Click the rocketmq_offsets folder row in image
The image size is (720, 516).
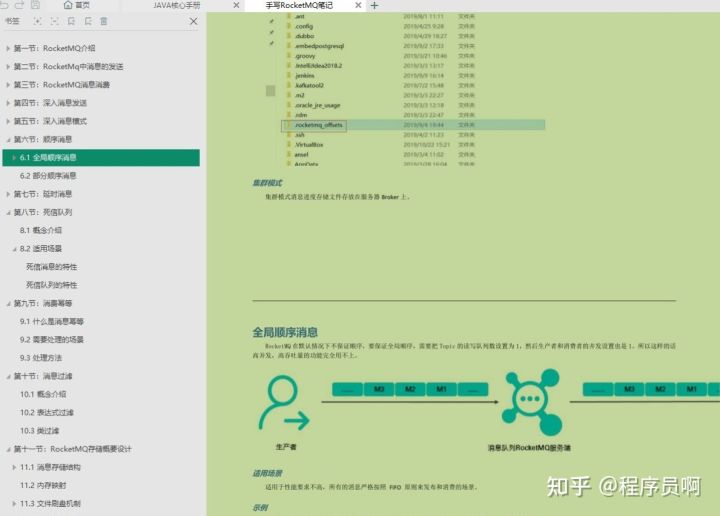413,125
